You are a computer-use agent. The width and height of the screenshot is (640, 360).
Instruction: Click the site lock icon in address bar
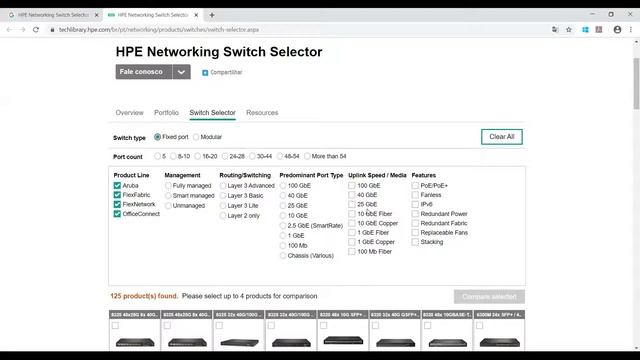[x=52, y=30]
